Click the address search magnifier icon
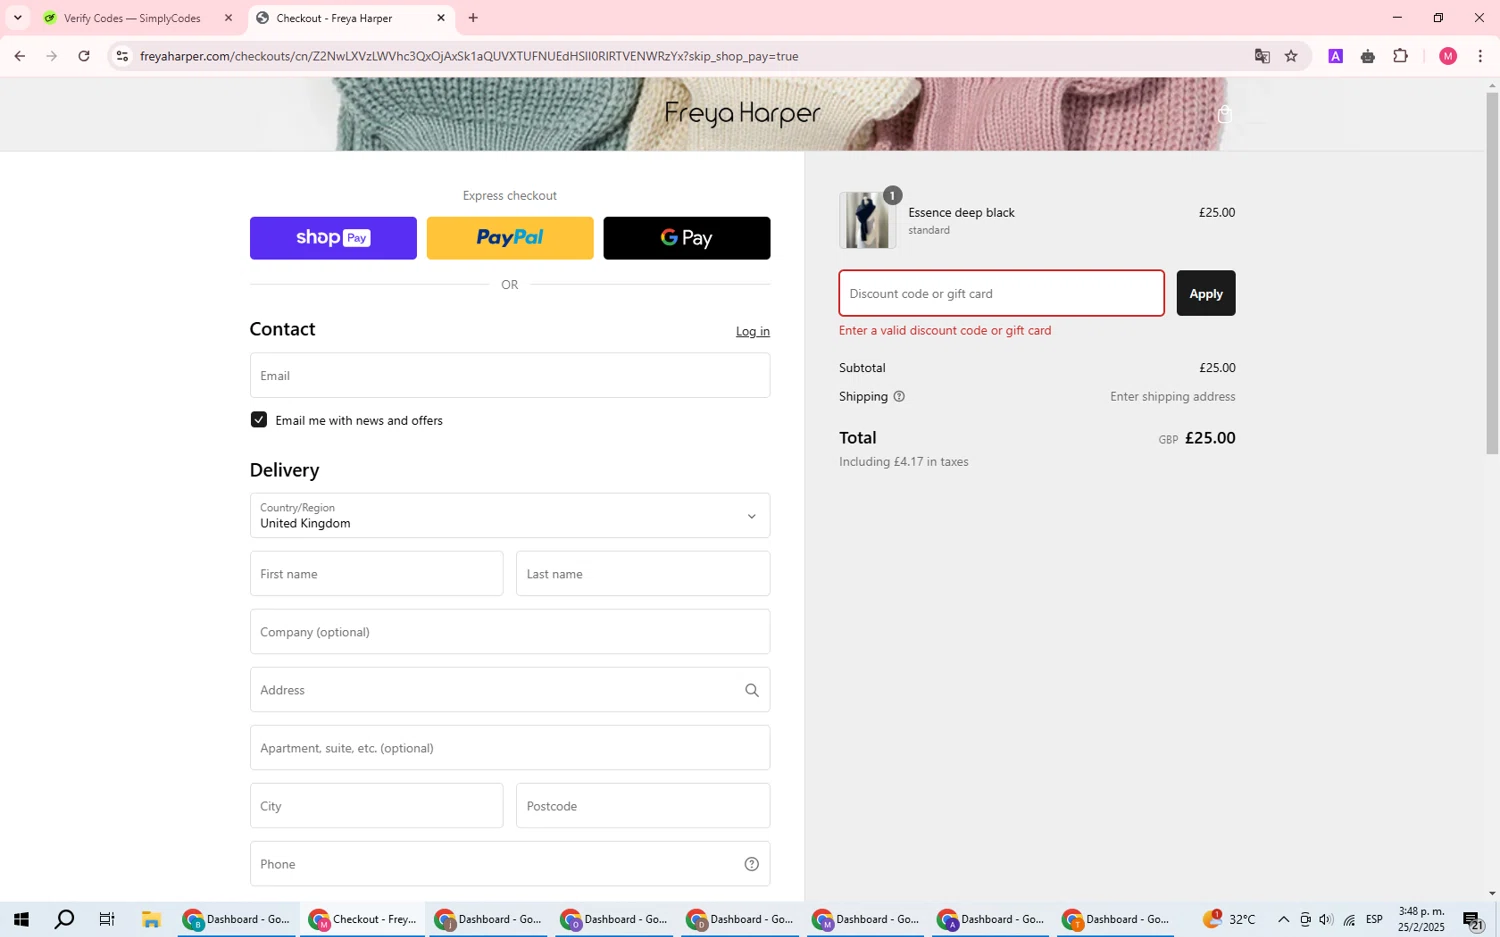This screenshot has width=1500, height=937. coord(751,690)
